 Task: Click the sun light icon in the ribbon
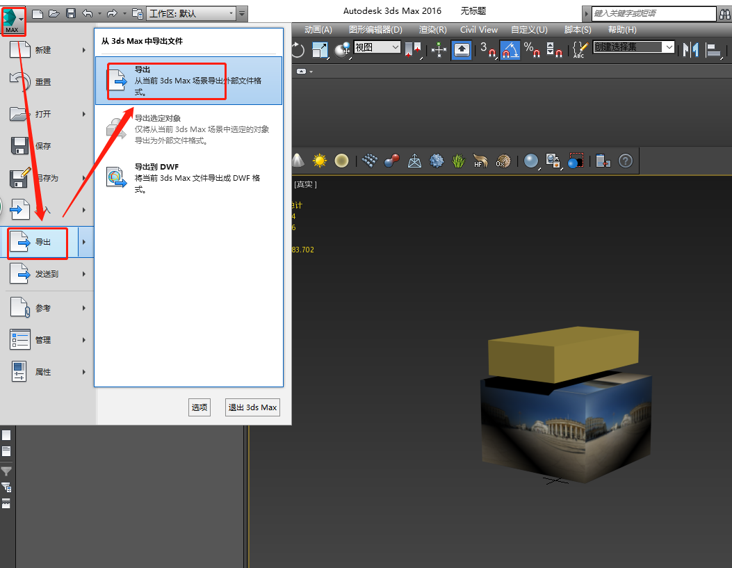pyautogui.click(x=320, y=161)
